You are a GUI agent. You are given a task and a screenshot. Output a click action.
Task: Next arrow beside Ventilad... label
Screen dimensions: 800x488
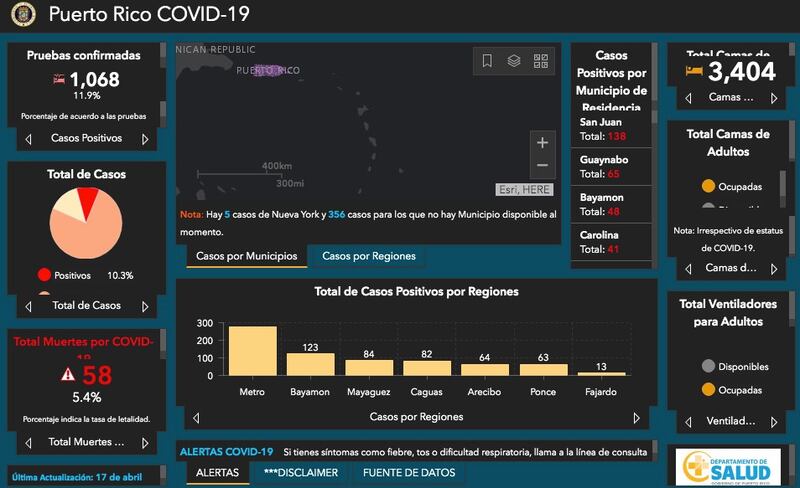(x=774, y=422)
